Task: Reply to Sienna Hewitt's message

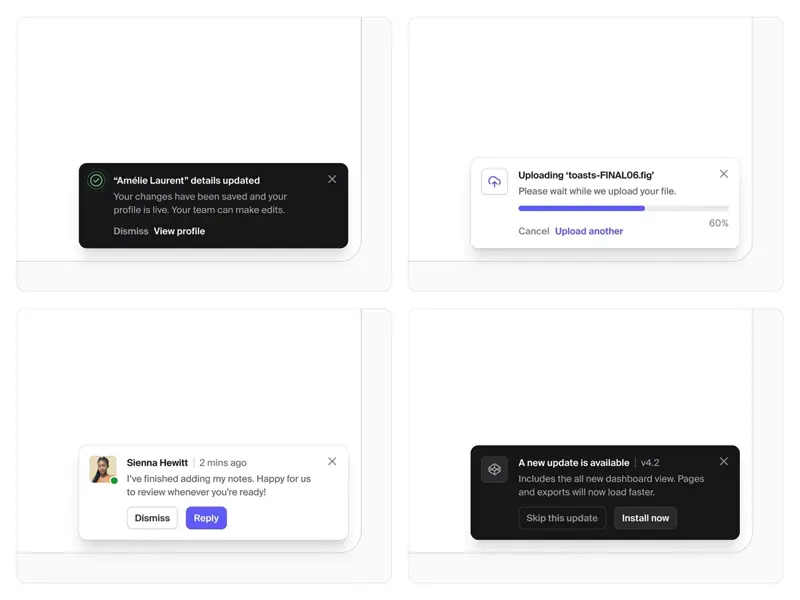Action: [206, 518]
